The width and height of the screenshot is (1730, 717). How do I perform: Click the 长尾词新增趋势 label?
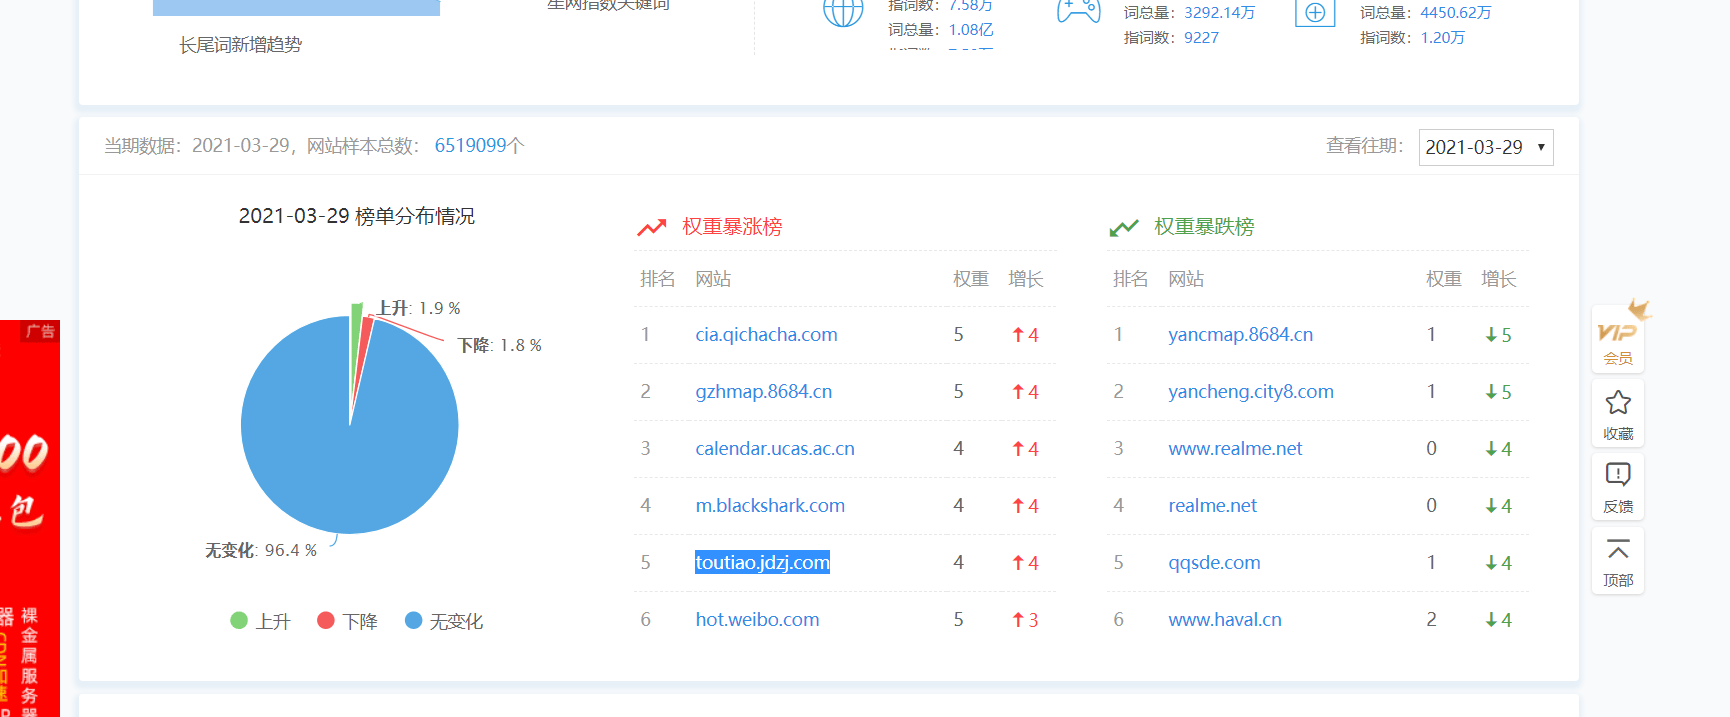[x=240, y=45]
